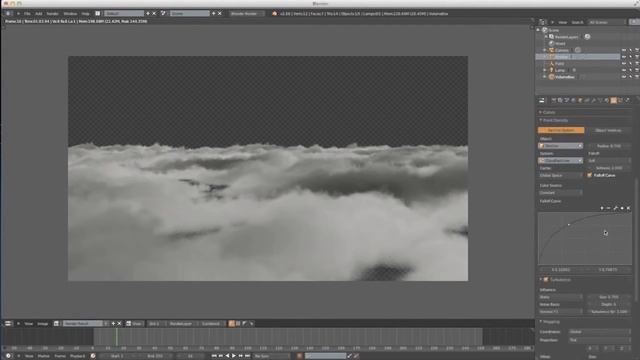Click the control point on falloff curve
640x360 pixels.
click(x=569, y=224)
